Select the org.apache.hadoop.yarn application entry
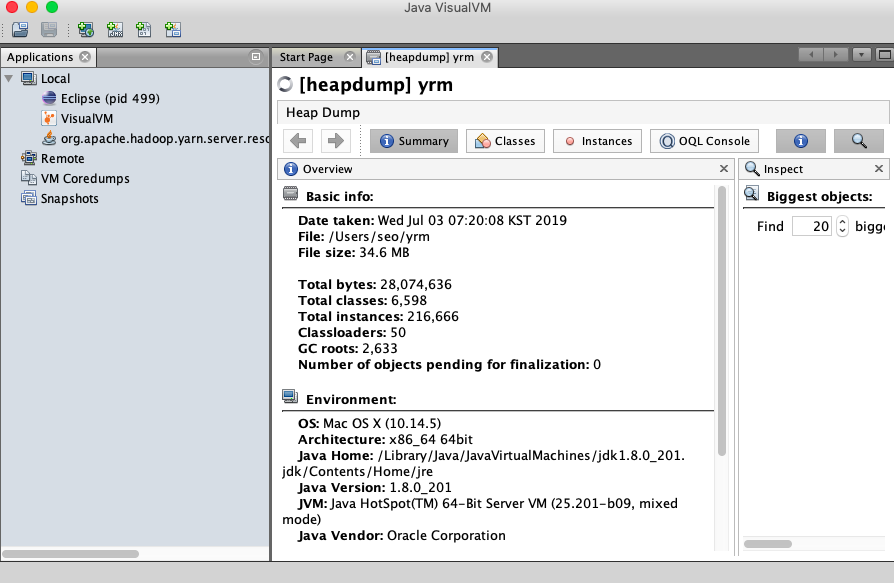 tap(165, 138)
